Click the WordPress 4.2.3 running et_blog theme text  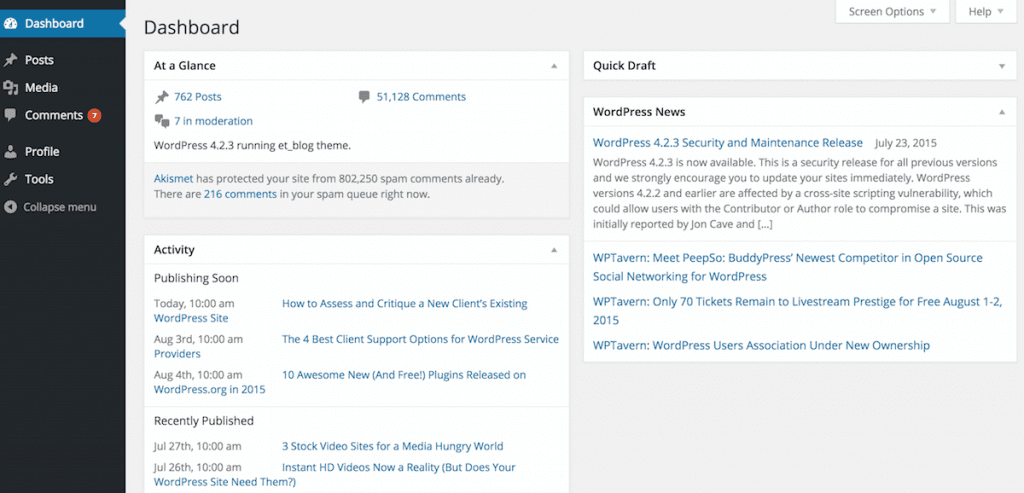tap(252, 146)
